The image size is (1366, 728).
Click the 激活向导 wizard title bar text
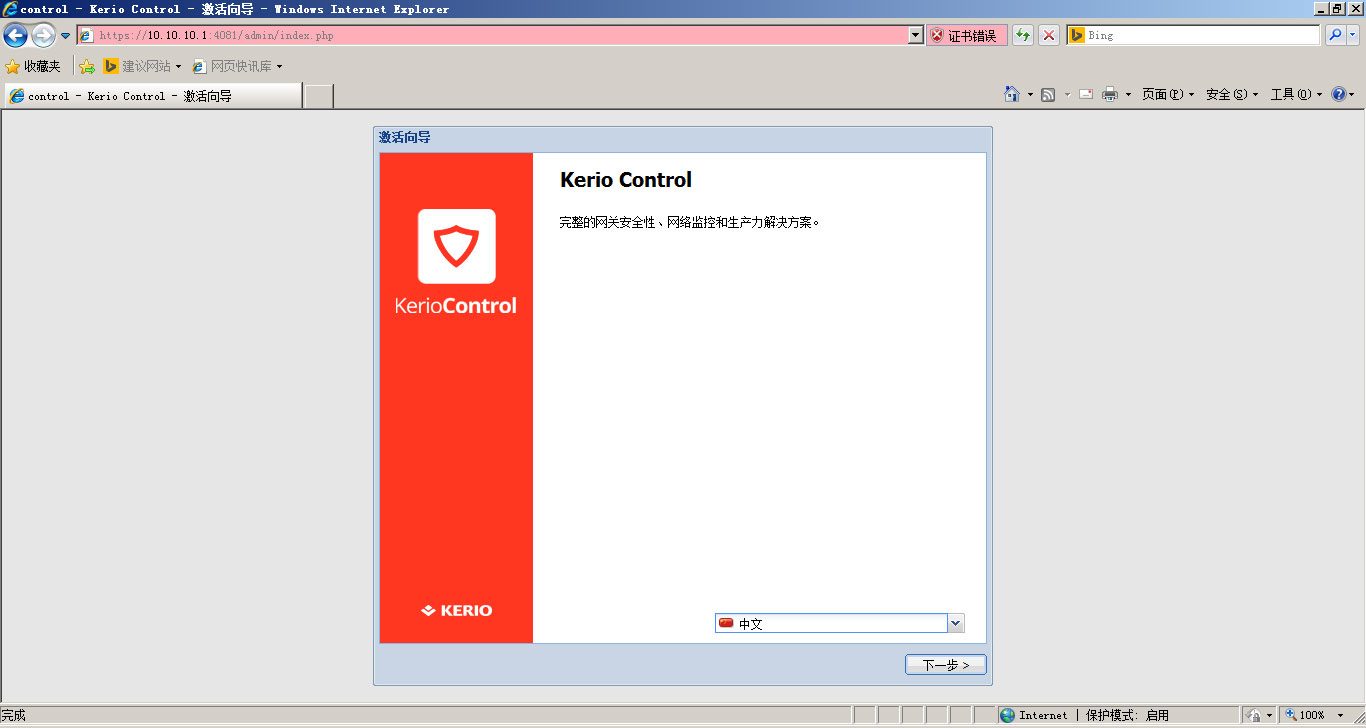(x=404, y=137)
